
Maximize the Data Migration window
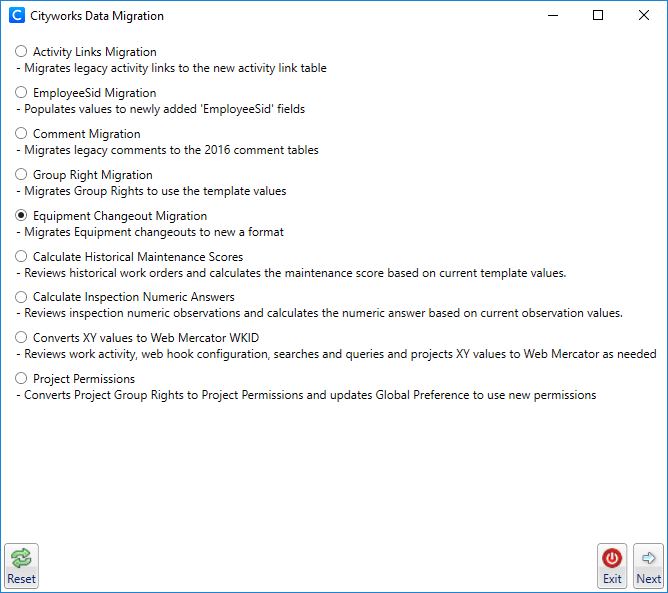click(x=598, y=16)
